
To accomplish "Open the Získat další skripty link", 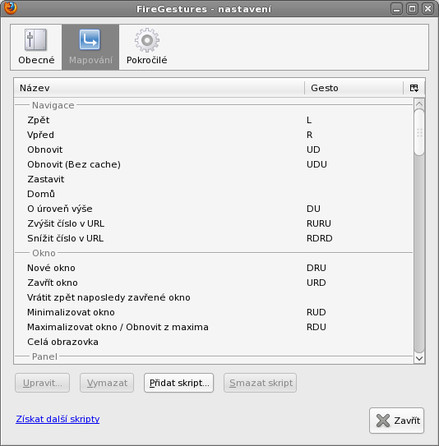I will pos(58,419).
